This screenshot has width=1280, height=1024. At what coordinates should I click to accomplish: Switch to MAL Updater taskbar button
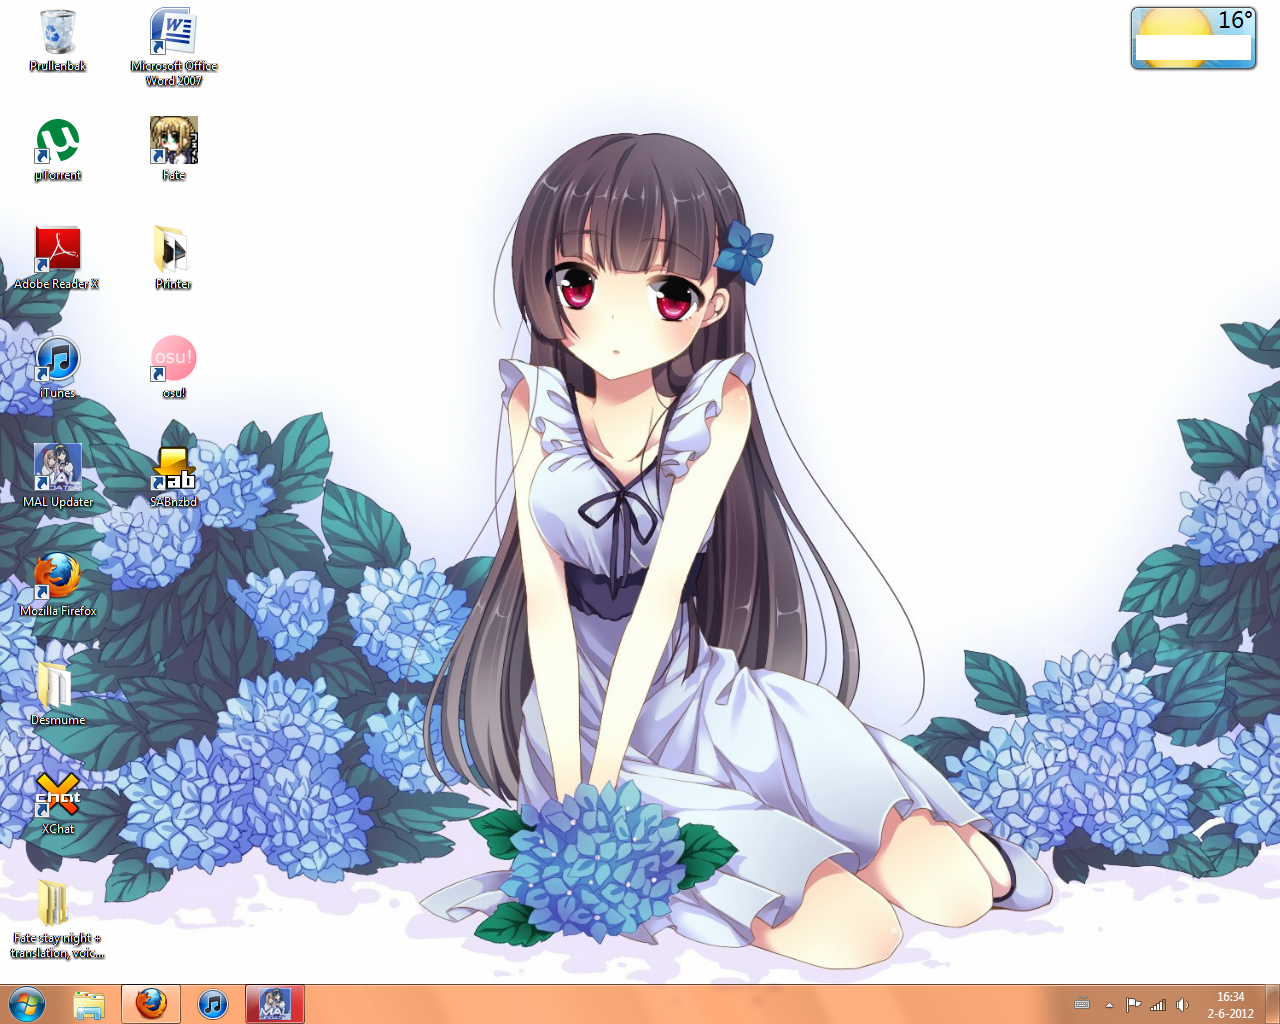[x=275, y=1004]
